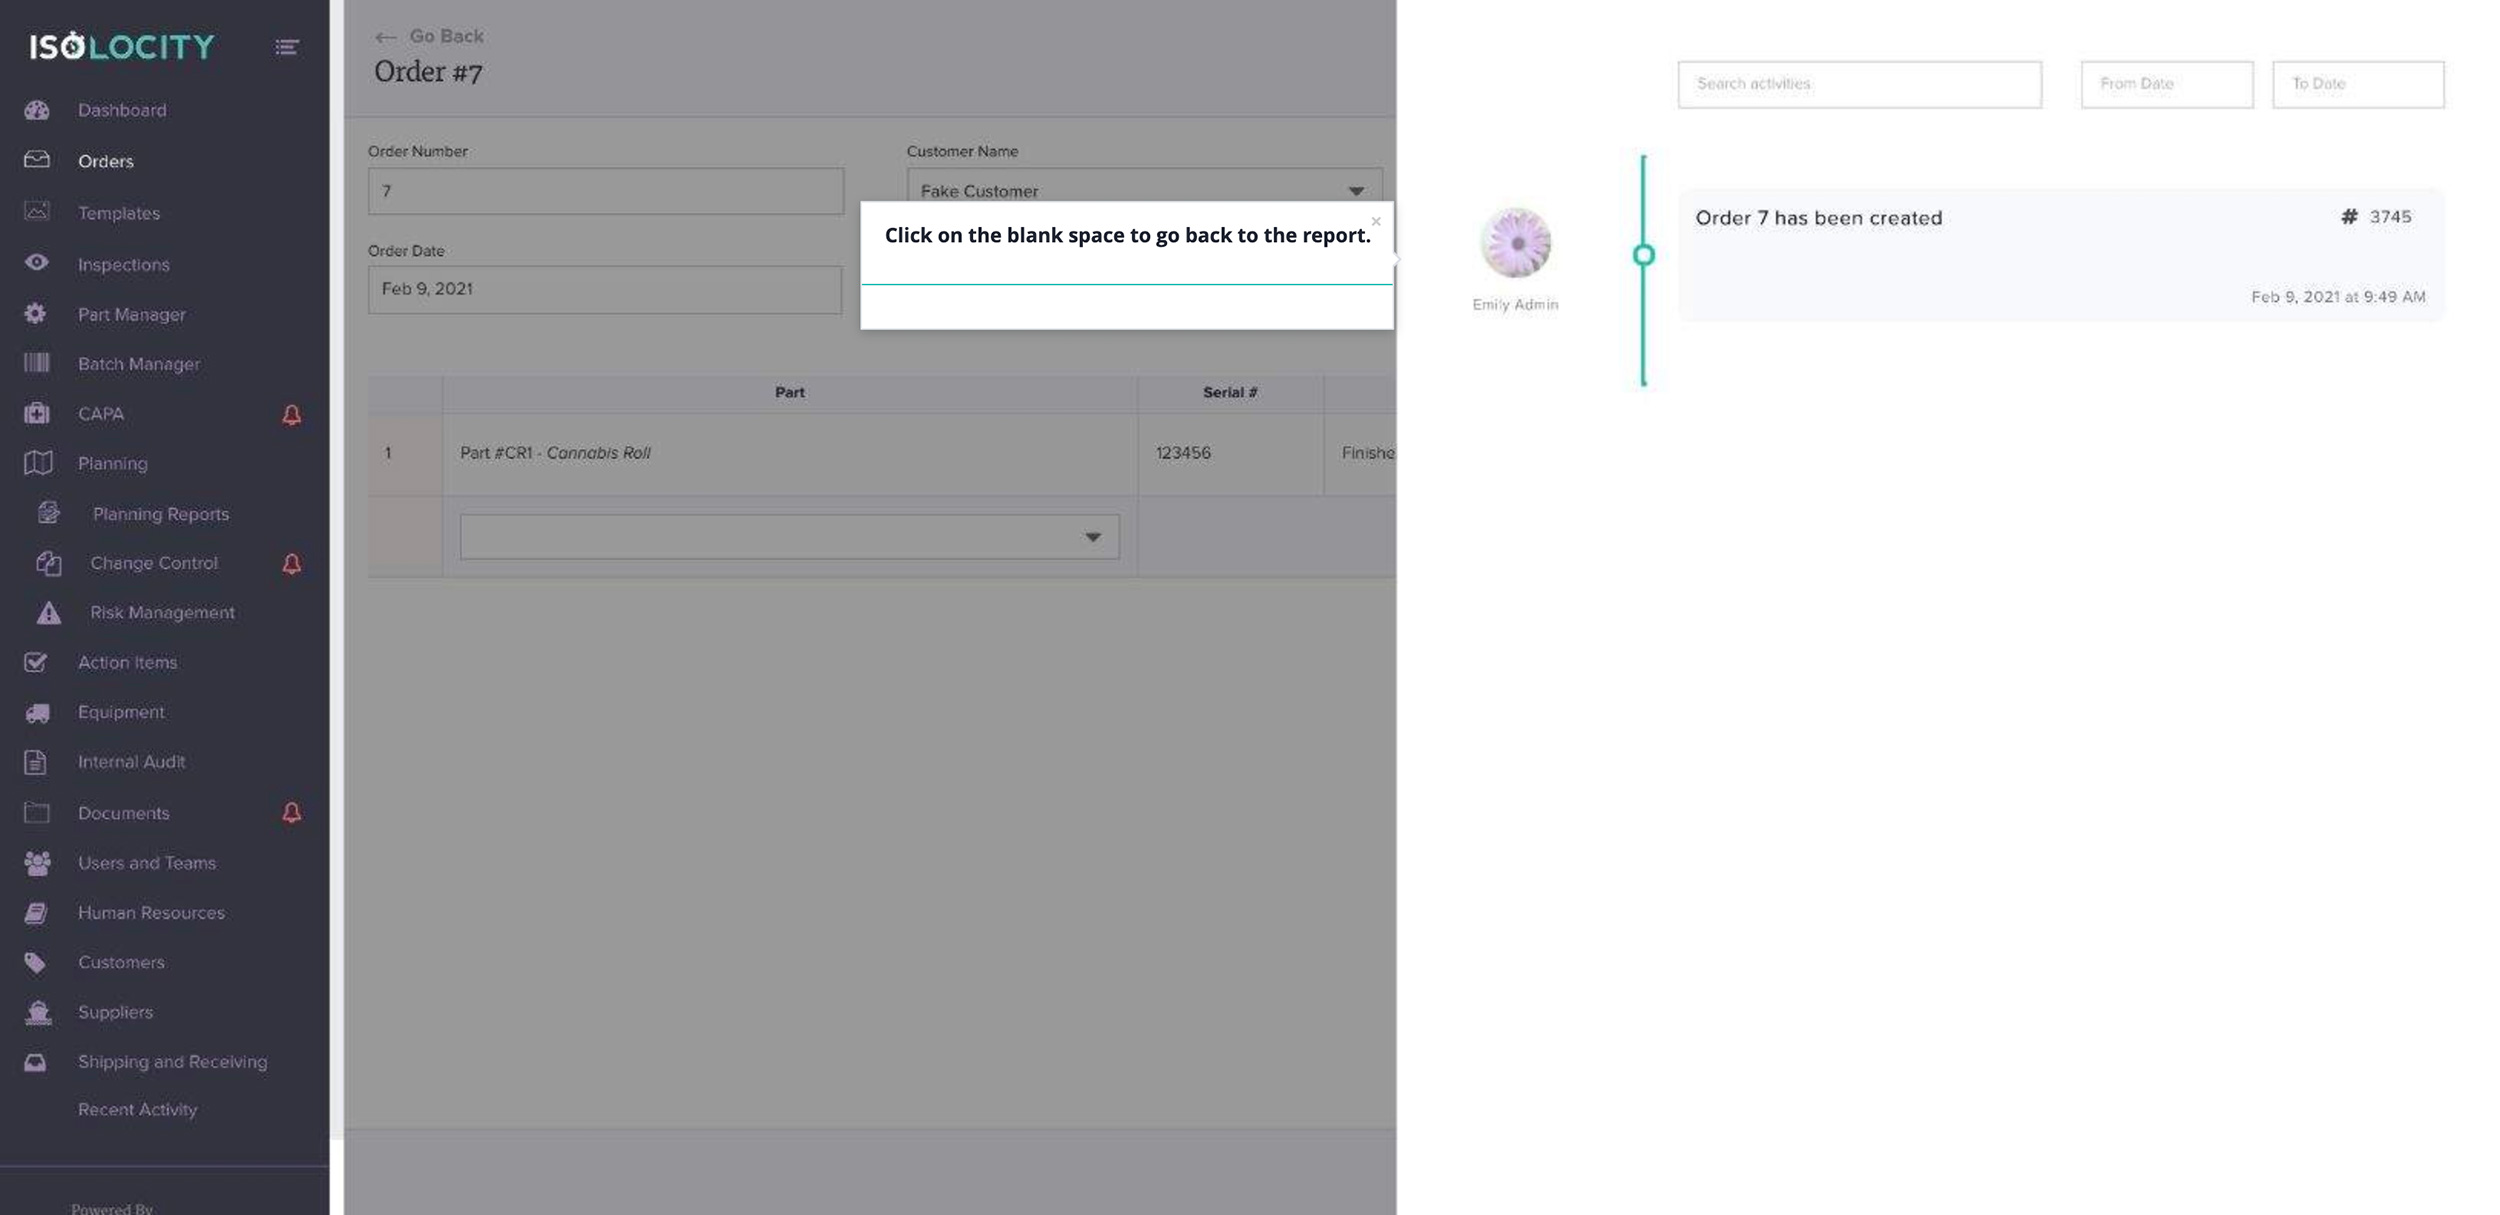Click the Serial # column header
The width and height of the screenshot is (2500, 1215).
(1230, 393)
